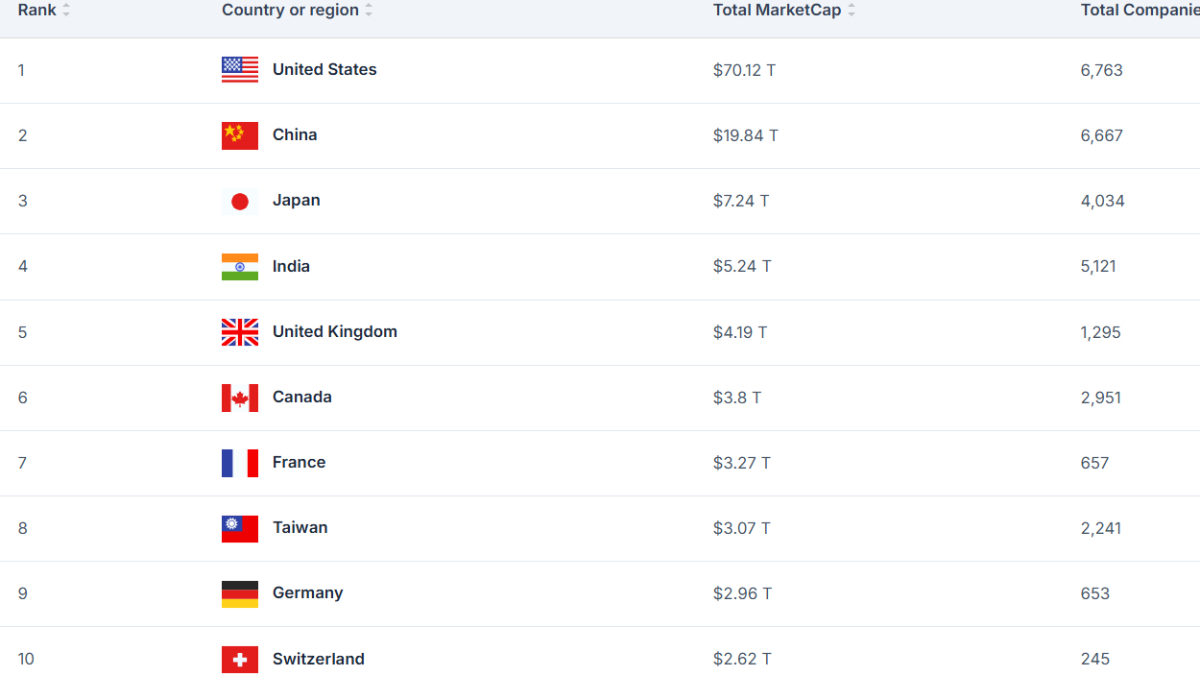Sort by Total MarketCap arrows

pyautogui.click(x=851, y=10)
